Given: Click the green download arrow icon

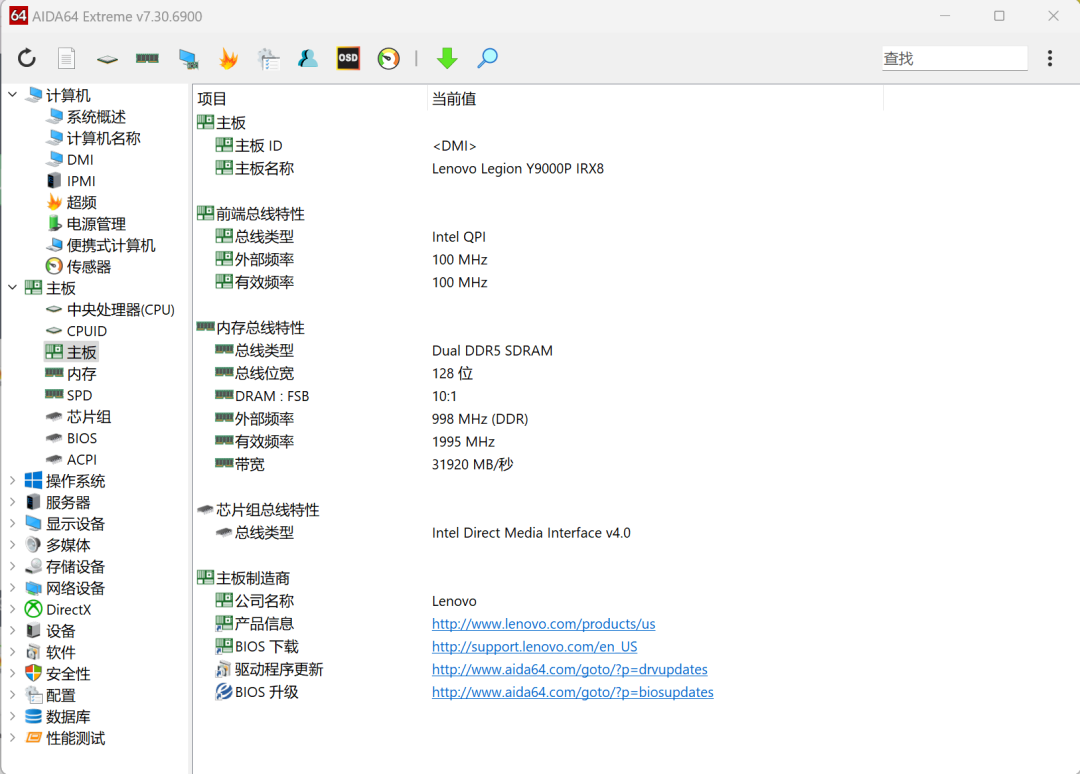Looking at the screenshot, I should pyautogui.click(x=447, y=59).
